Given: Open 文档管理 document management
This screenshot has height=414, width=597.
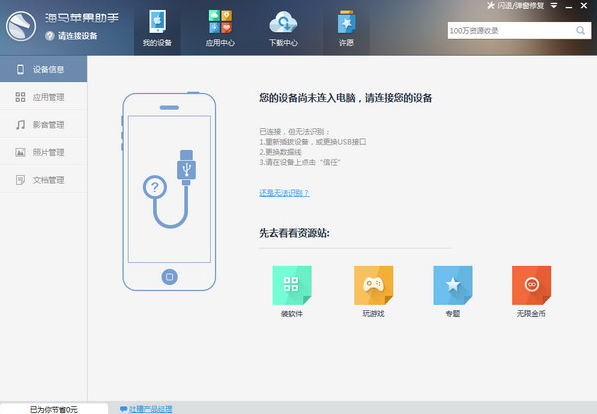Looking at the screenshot, I should pyautogui.click(x=43, y=180).
